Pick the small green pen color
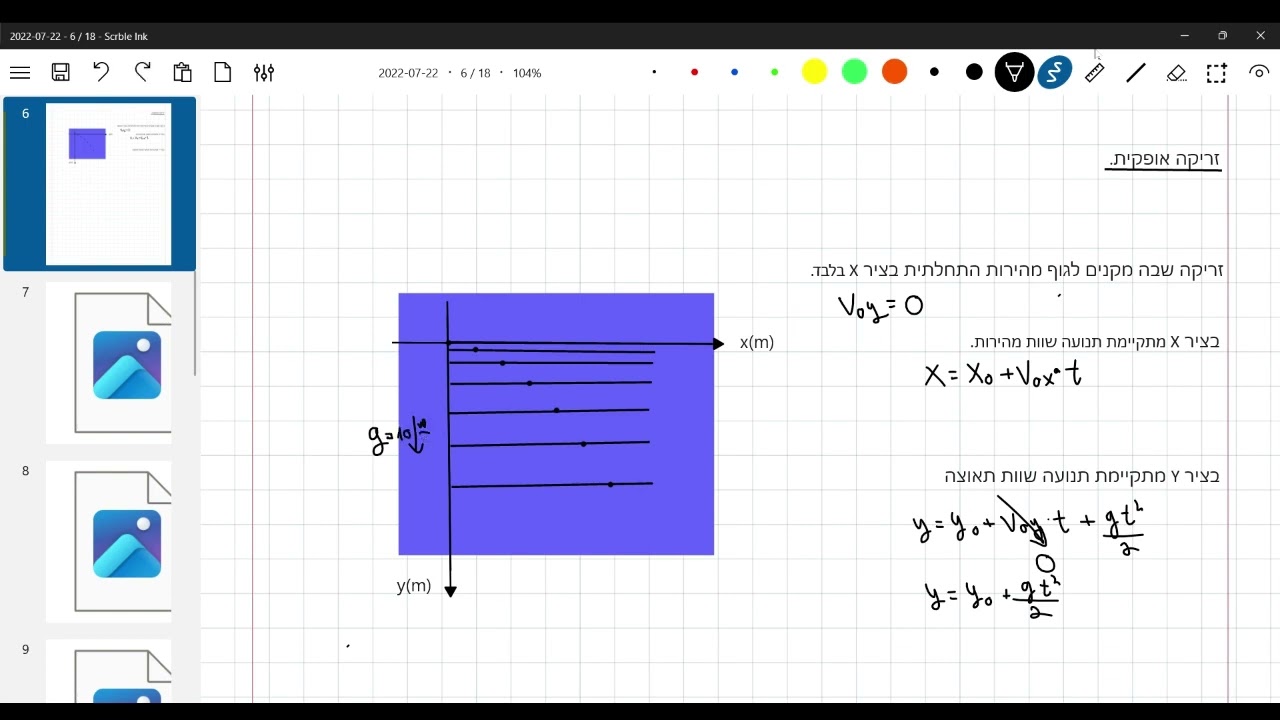Screen dimensions: 1280x720 [x=774, y=72]
